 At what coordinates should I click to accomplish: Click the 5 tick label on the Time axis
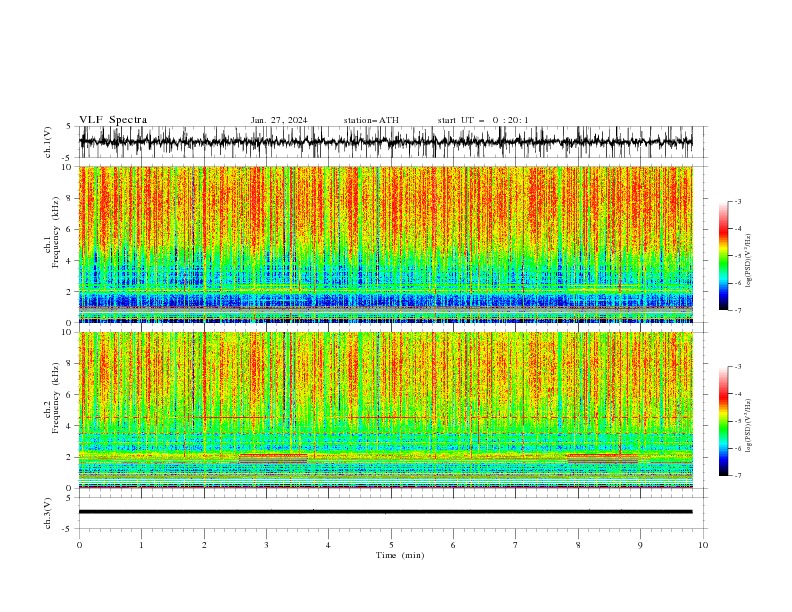tap(391, 545)
